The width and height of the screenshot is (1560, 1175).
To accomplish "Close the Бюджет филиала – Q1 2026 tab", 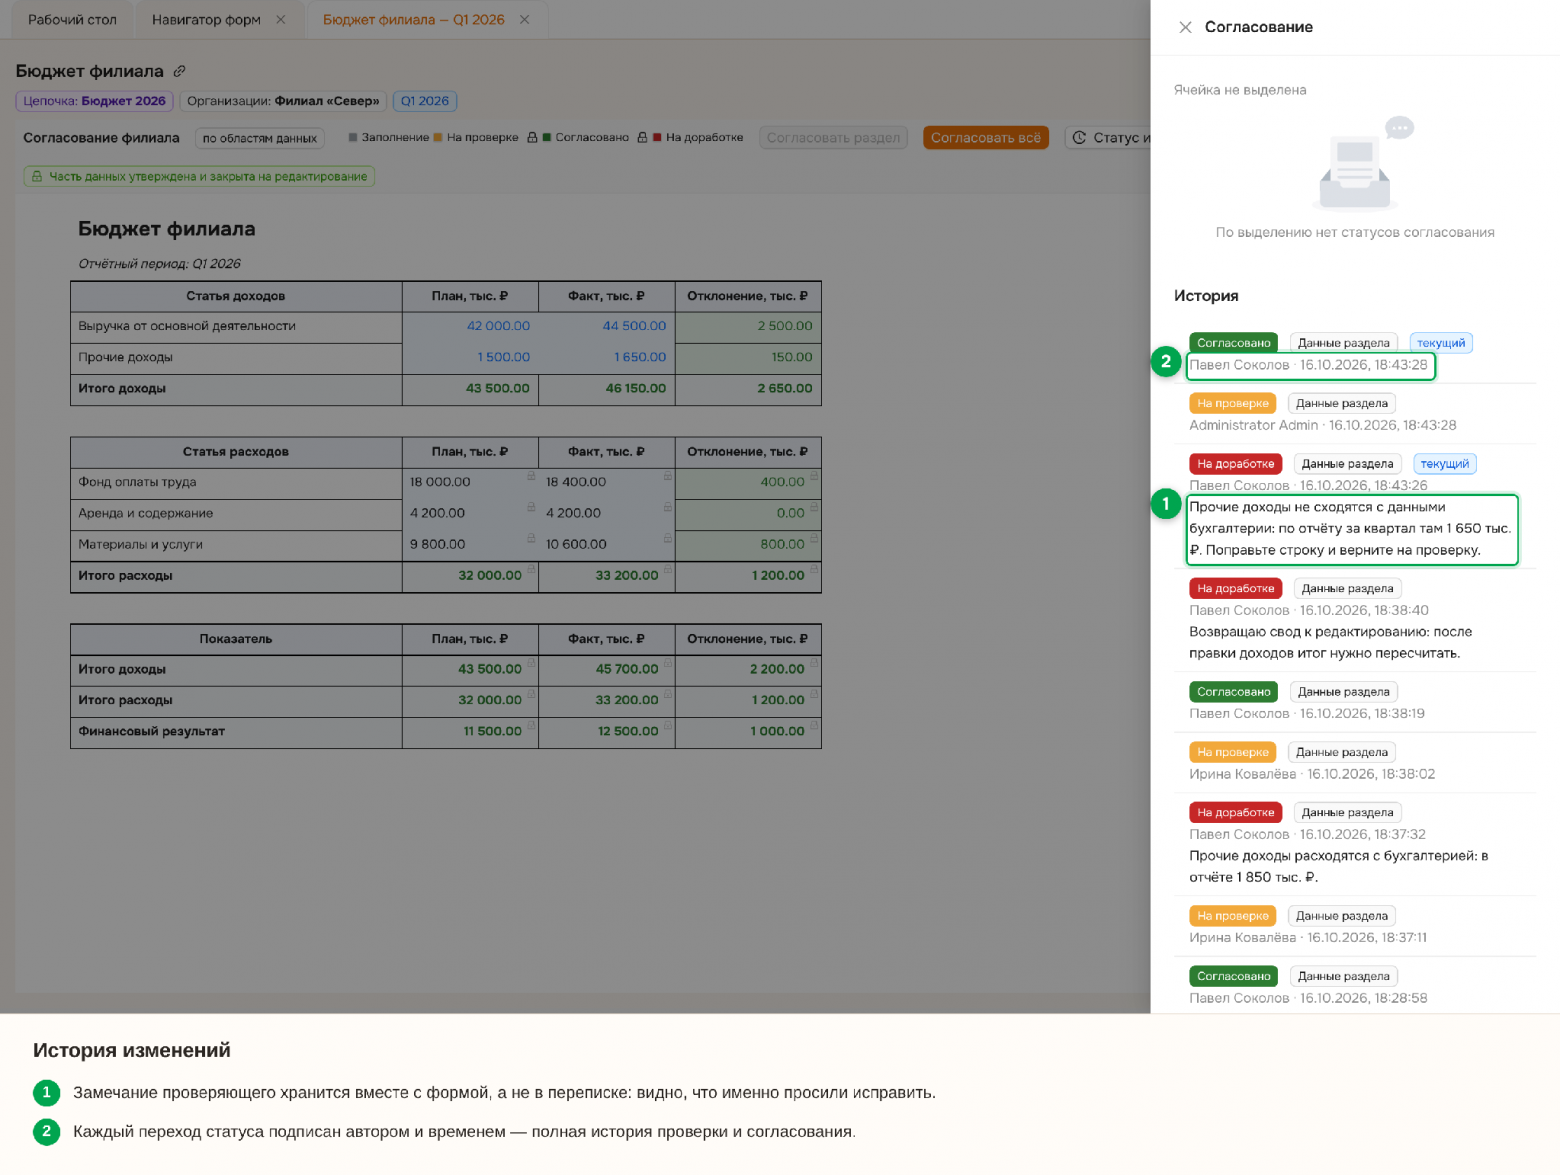I will (x=525, y=20).
